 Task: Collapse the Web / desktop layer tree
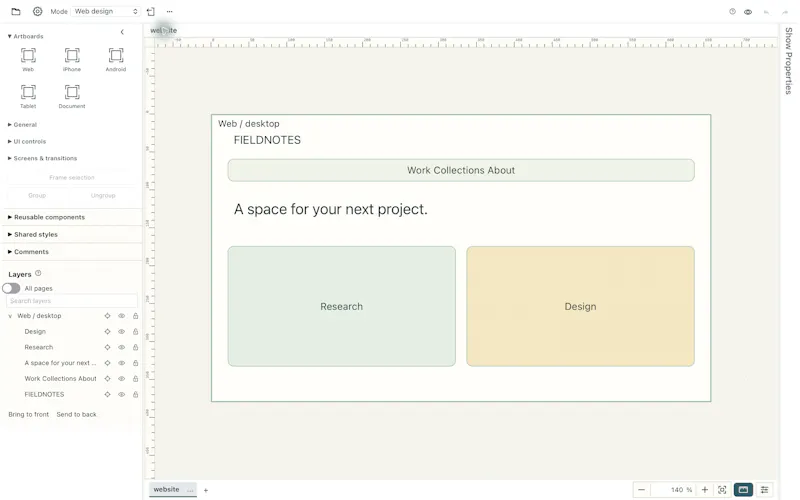(10, 316)
